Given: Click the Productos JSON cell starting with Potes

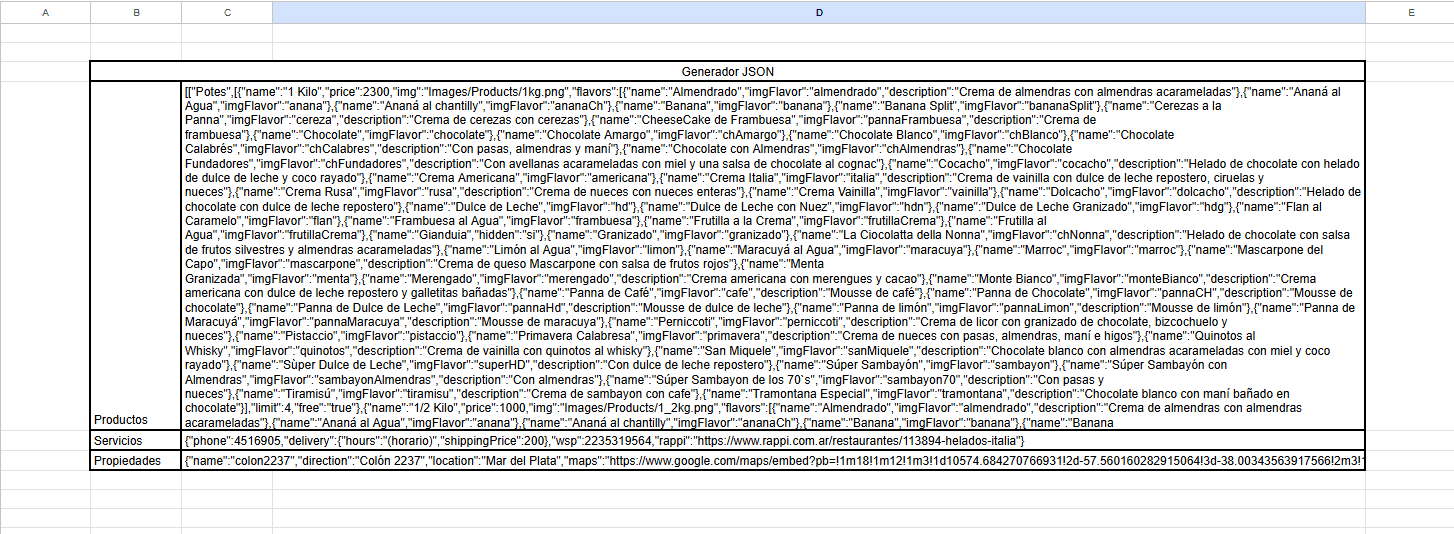Looking at the screenshot, I should (x=773, y=256).
